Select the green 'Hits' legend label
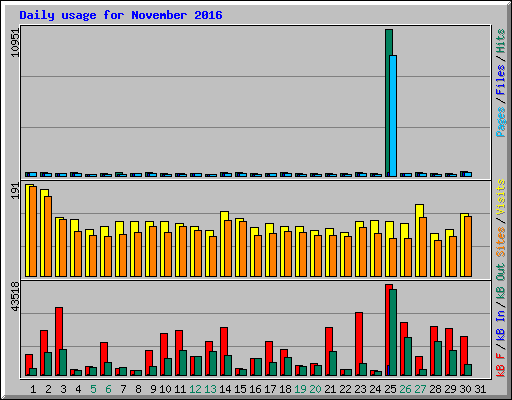This screenshot has width=512, height=400. coord(500,41)
